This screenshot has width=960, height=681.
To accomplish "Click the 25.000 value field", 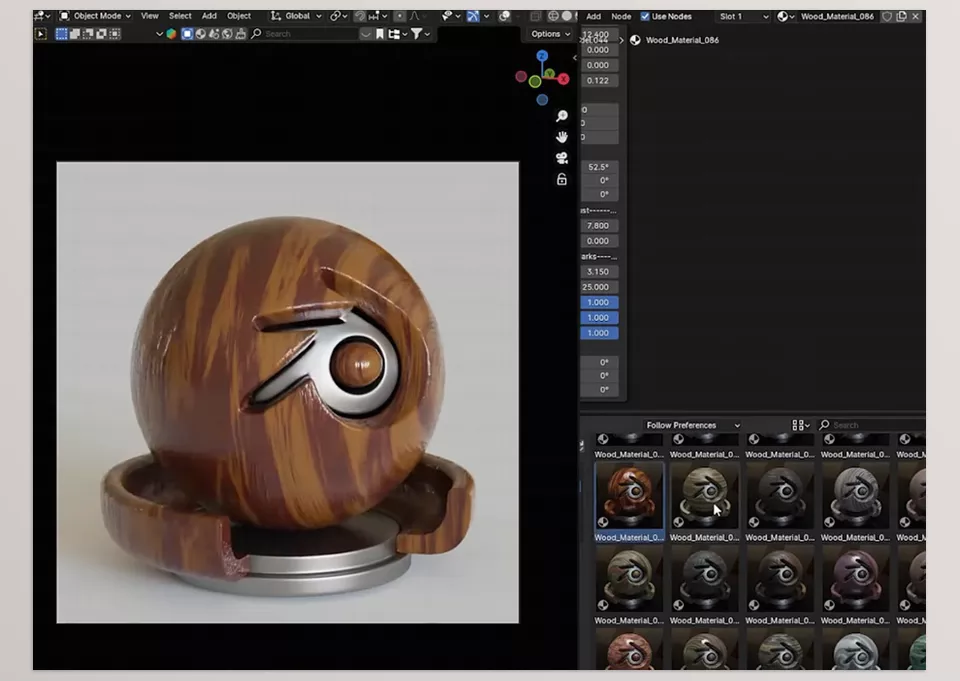I will pos(599,287).
